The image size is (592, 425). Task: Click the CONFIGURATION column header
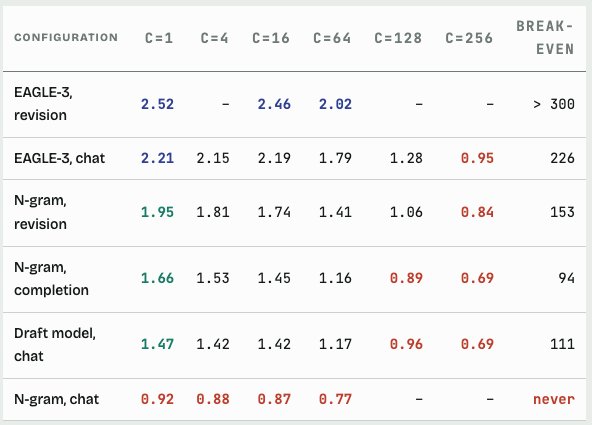point(66,37)
